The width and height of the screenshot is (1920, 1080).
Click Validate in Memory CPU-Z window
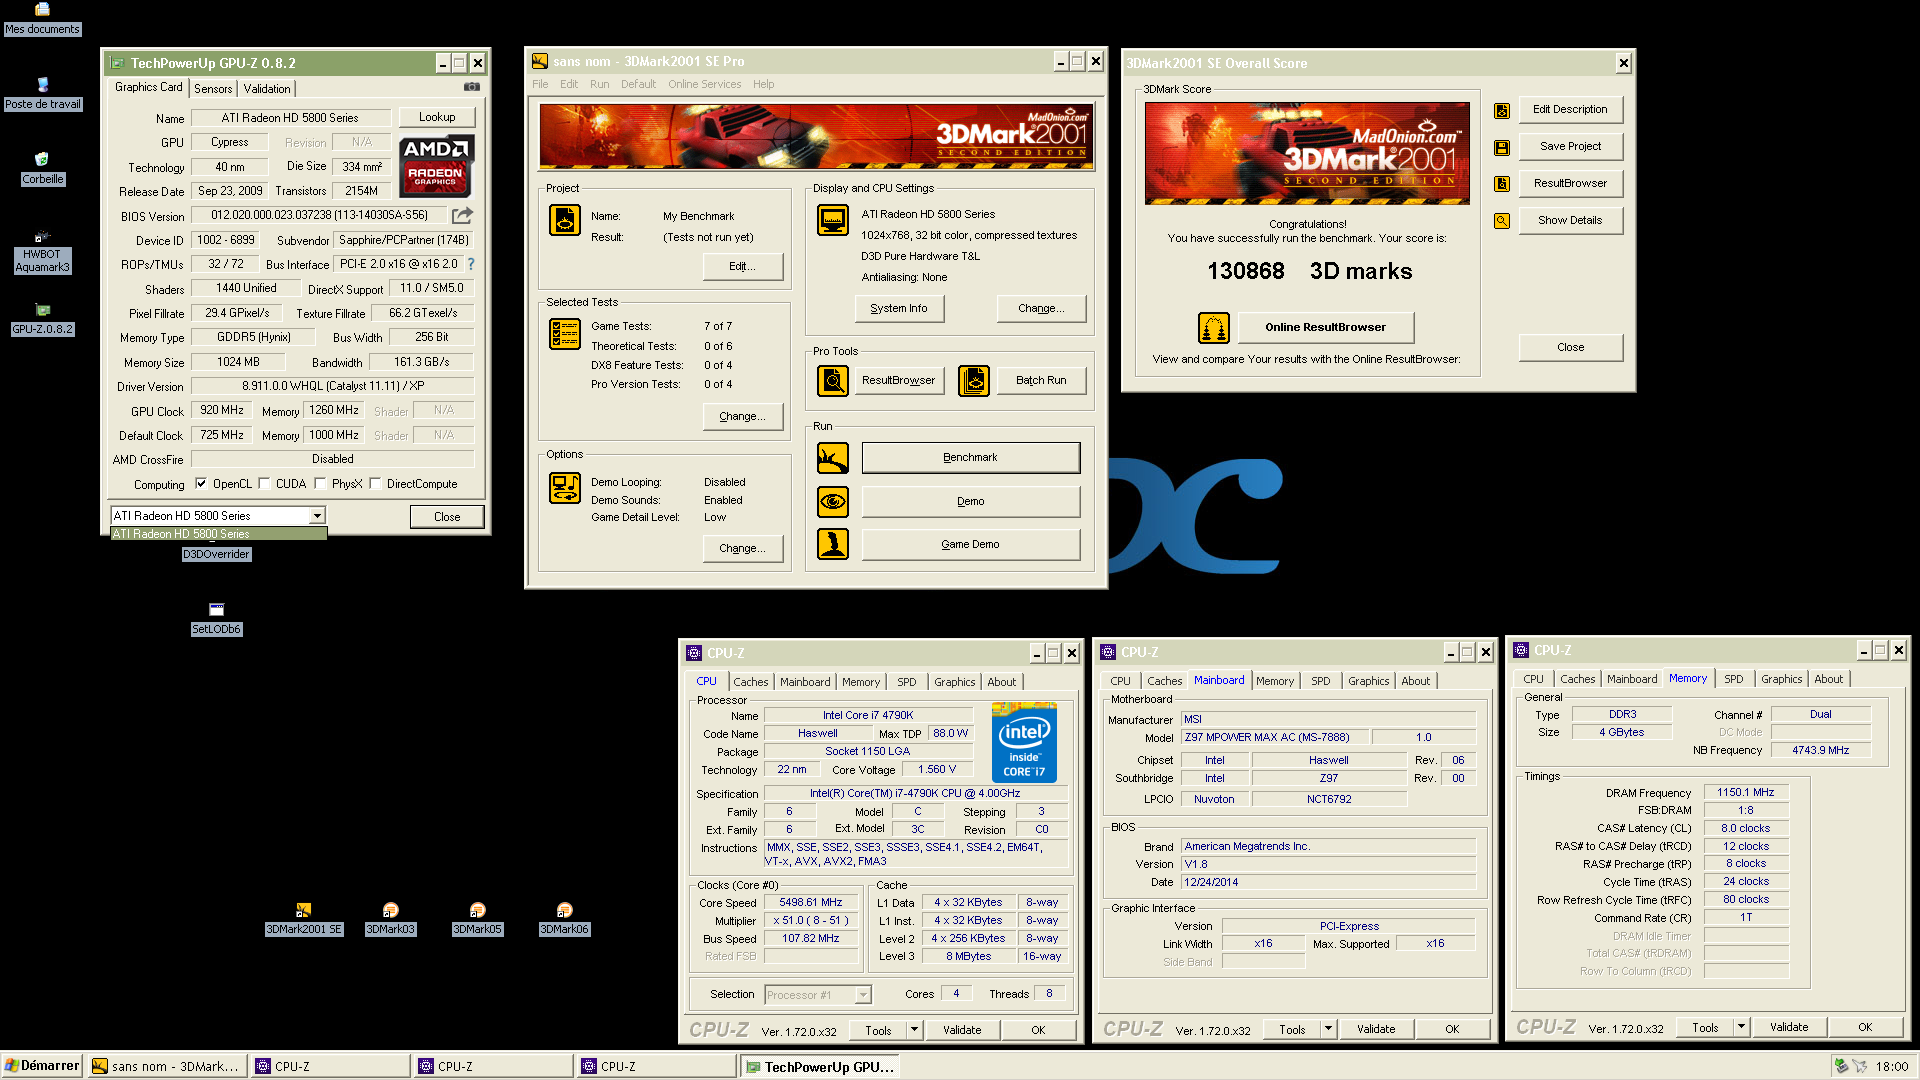[1788, 1027]
